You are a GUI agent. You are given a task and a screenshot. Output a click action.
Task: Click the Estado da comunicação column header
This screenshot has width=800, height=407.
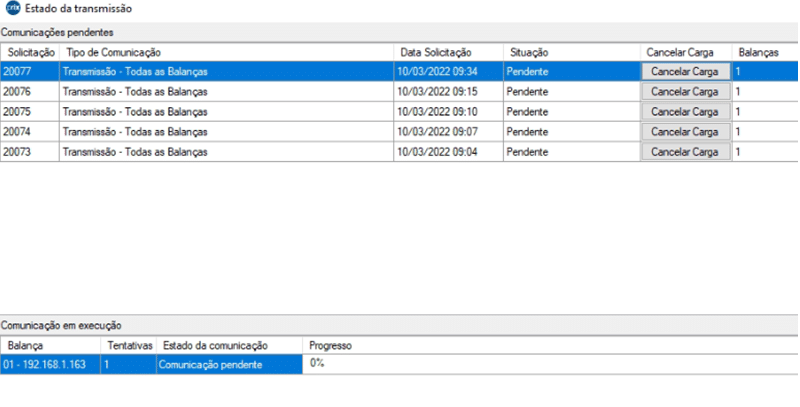pos(211,345)
